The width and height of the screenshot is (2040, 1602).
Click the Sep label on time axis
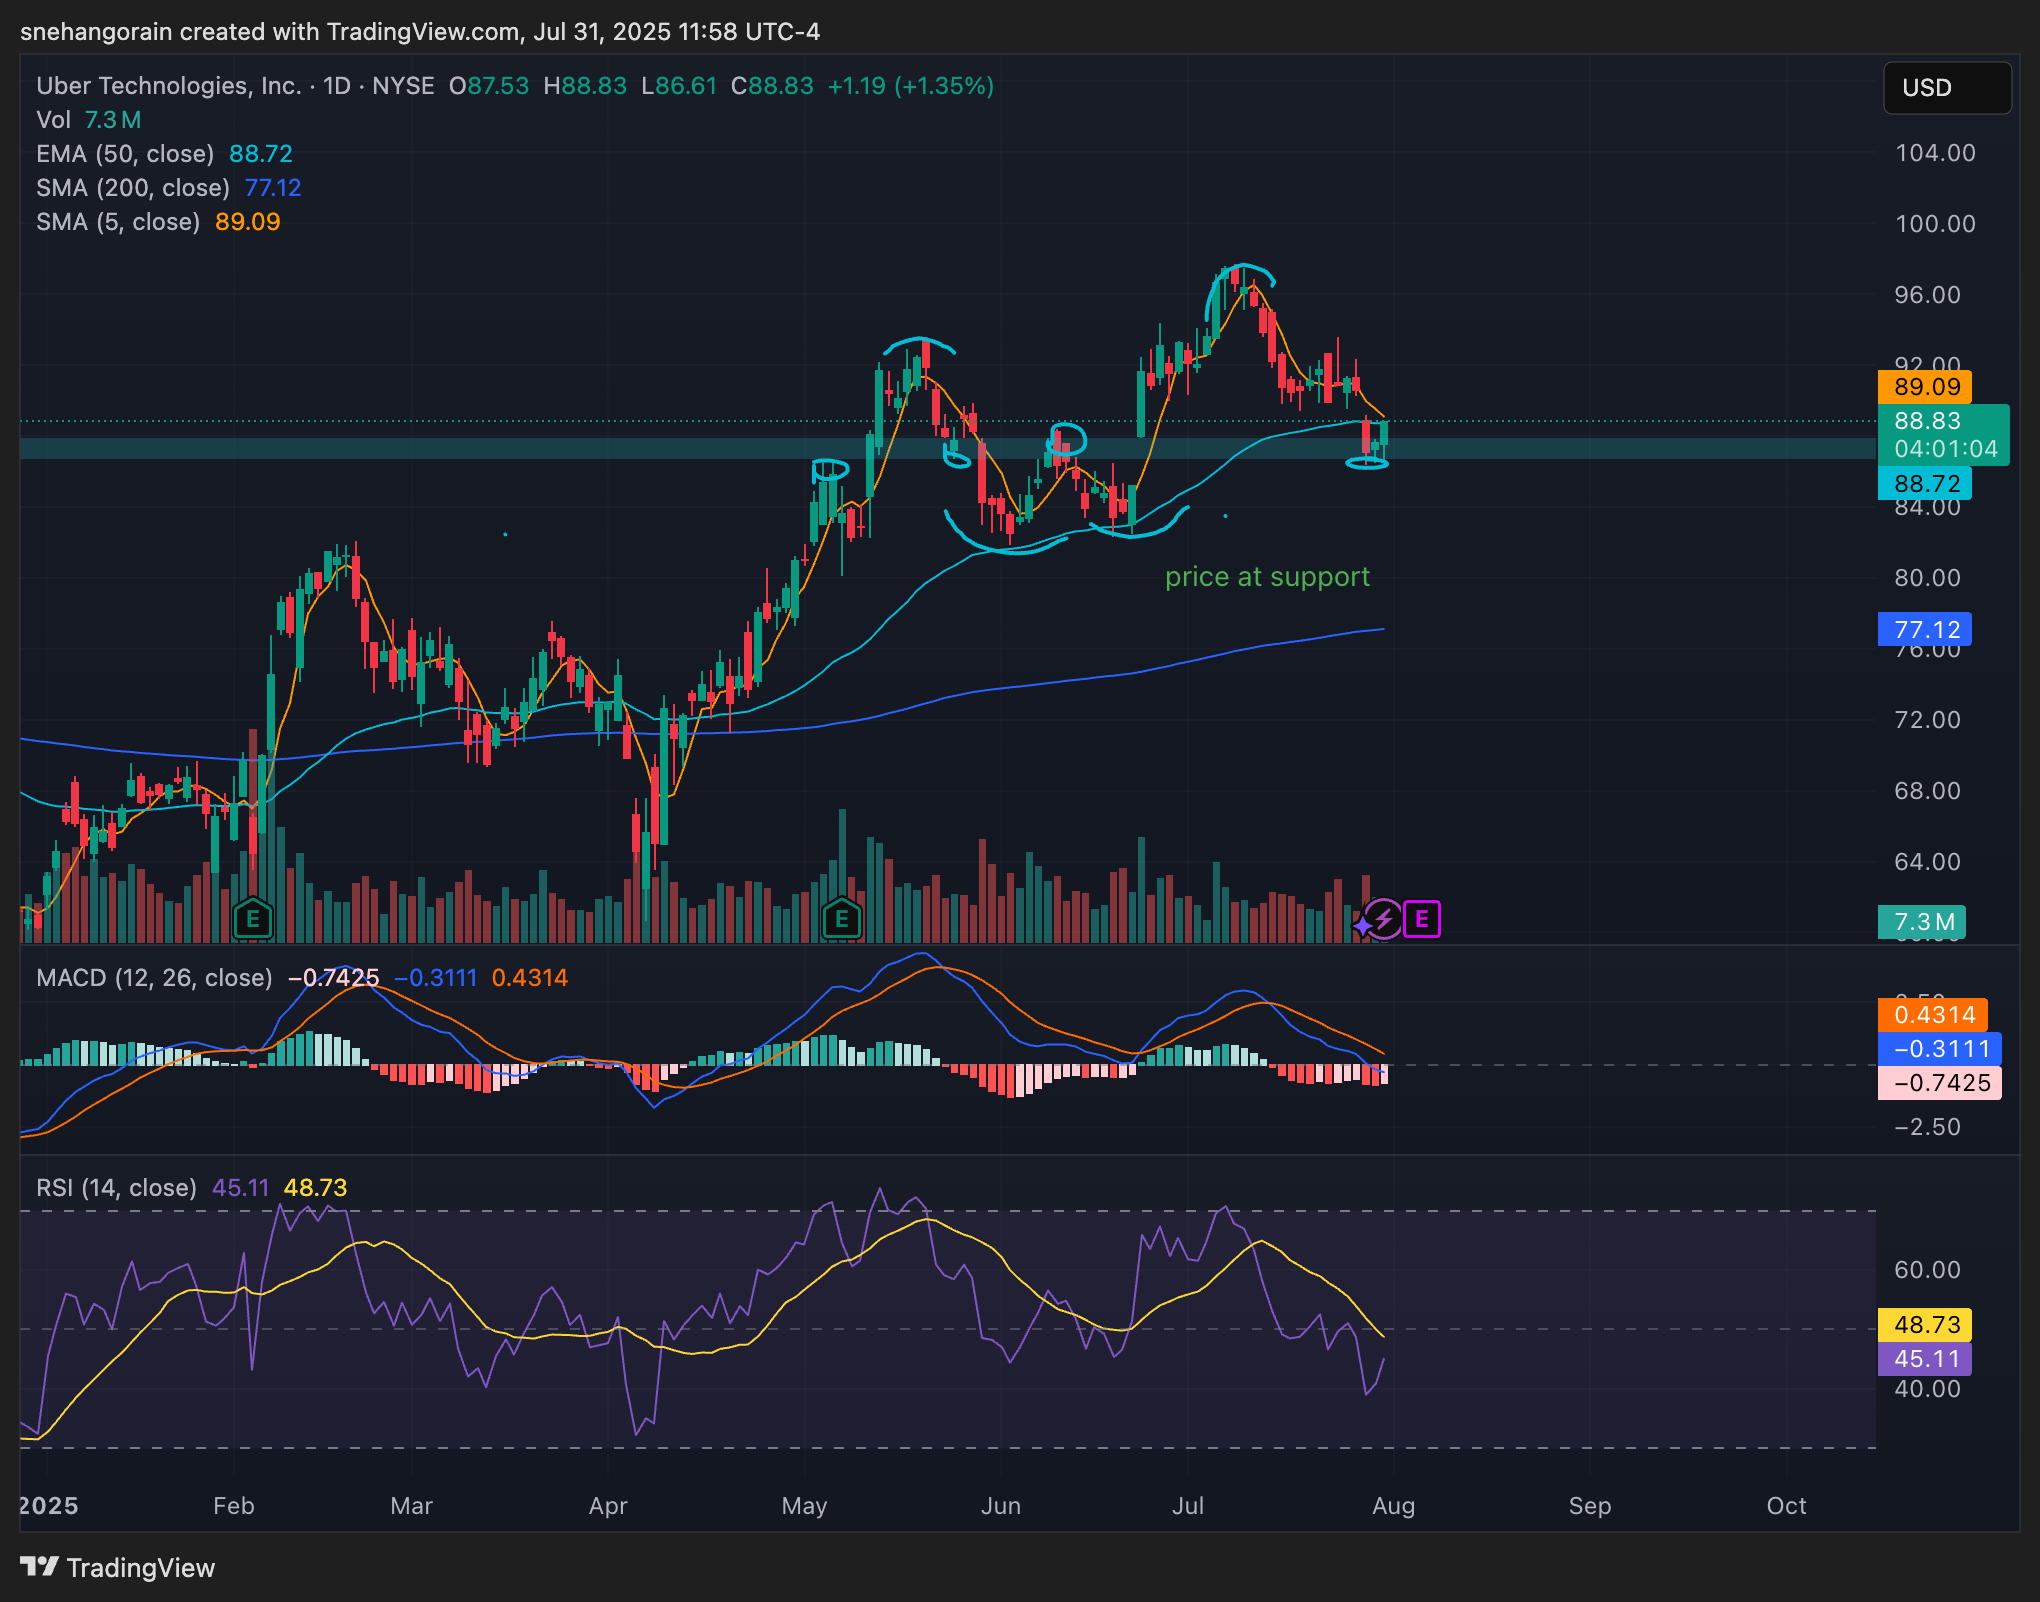1590,1506
